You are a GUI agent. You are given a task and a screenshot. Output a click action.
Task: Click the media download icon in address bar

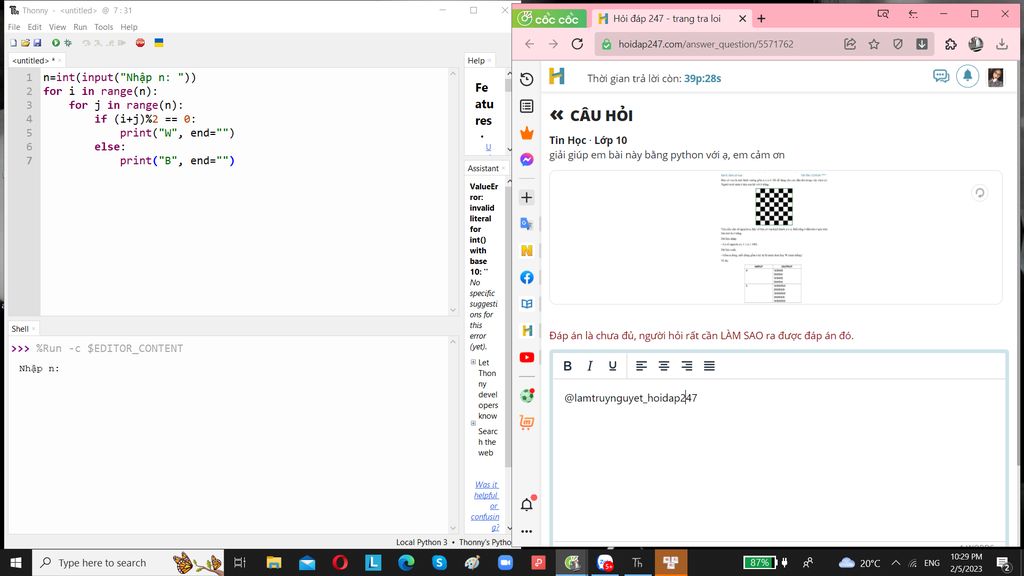coord(921,44)
